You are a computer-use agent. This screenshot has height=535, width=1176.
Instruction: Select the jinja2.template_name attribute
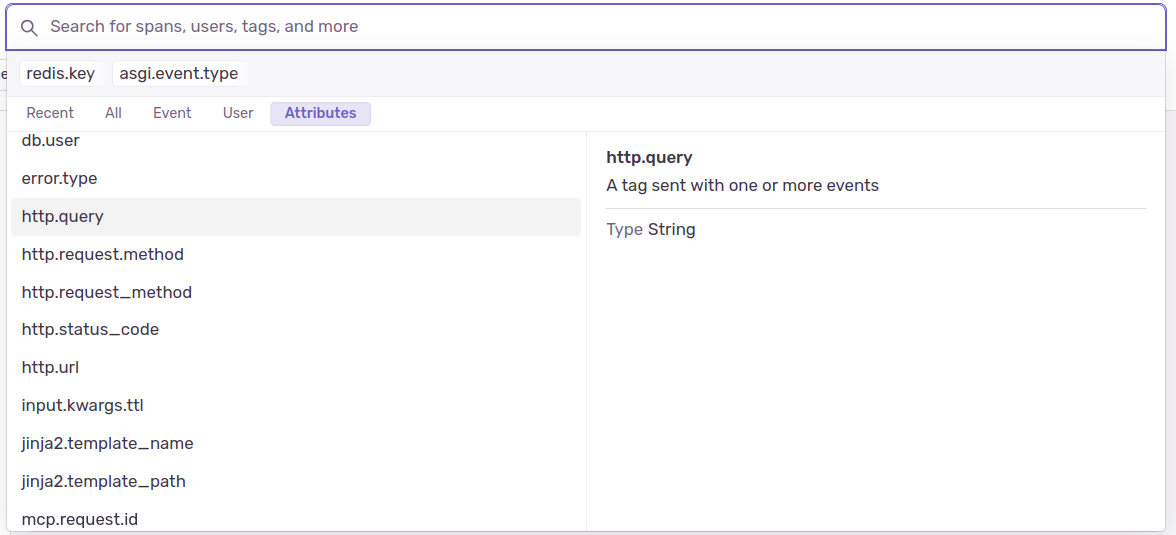[x=107, y=443]
